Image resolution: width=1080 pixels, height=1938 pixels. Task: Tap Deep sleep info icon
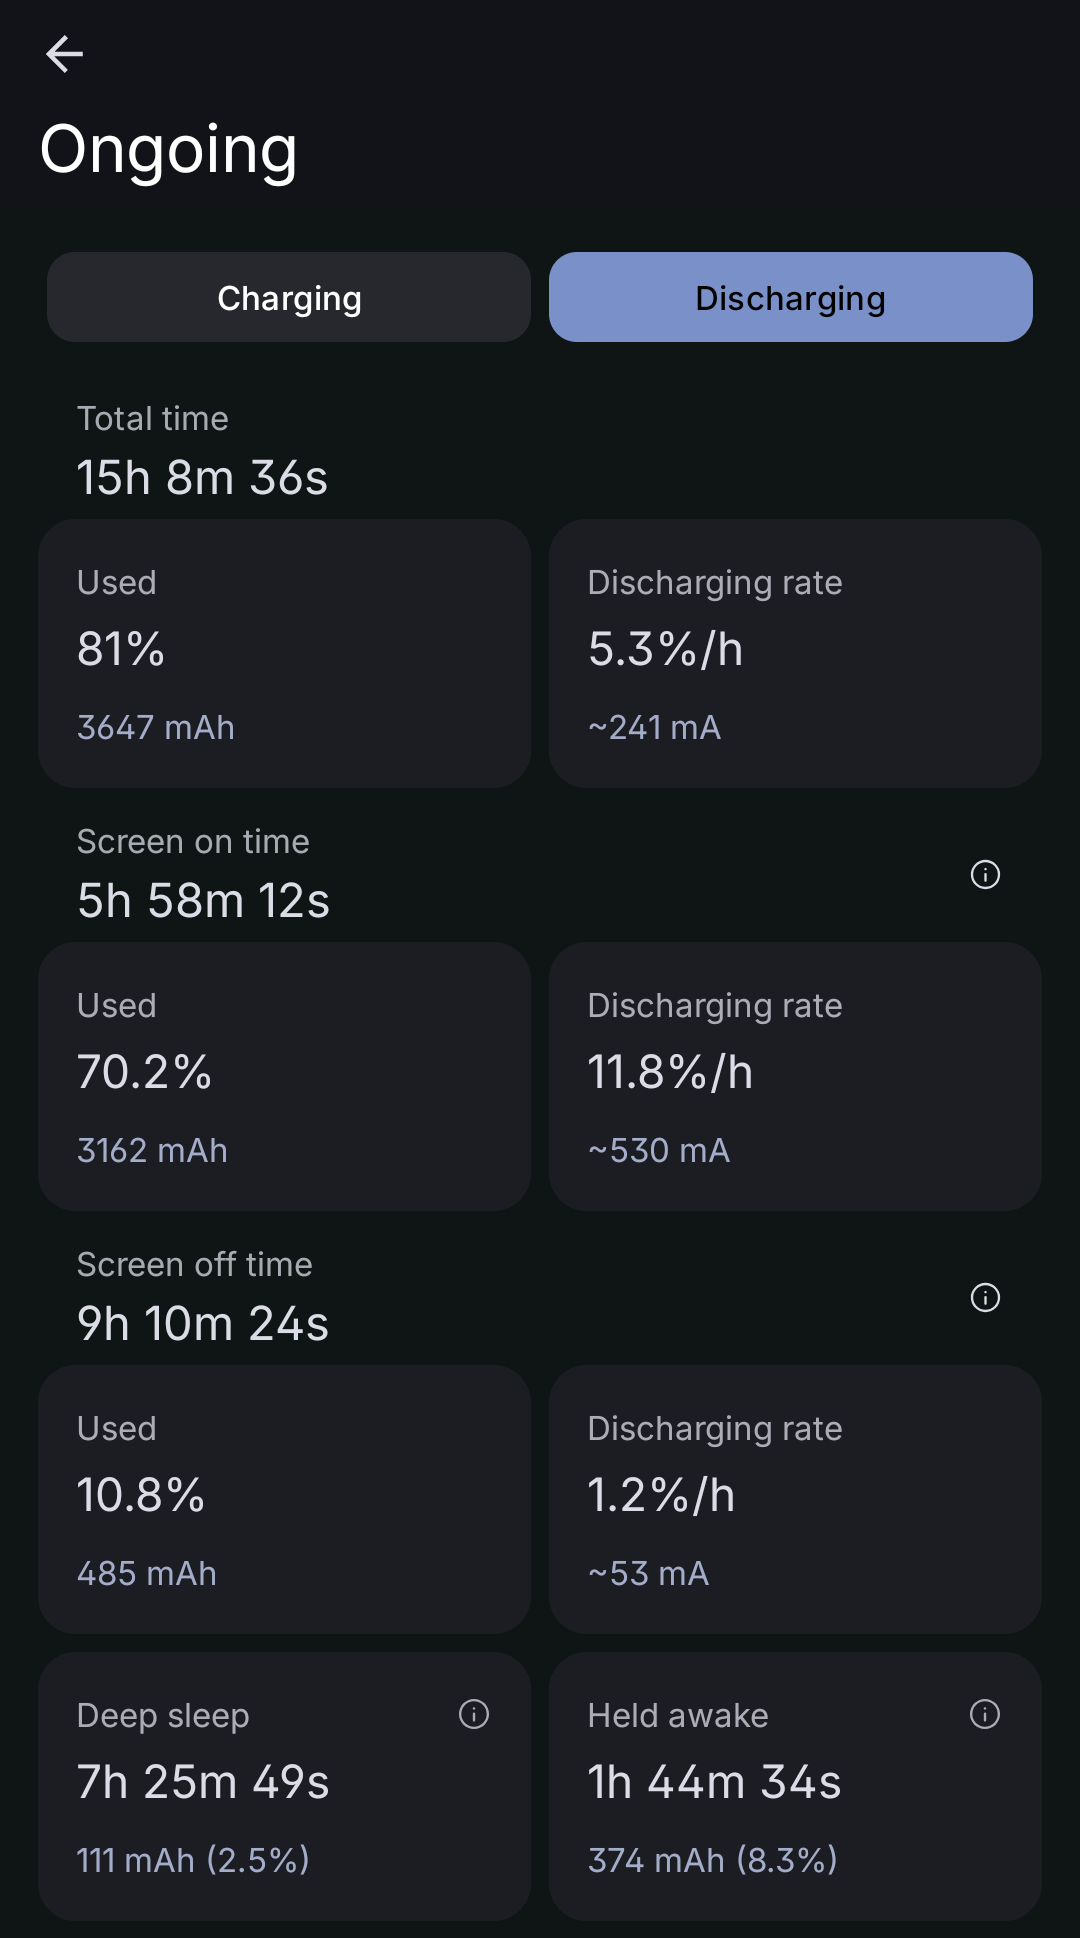[x=474, y=1715]
